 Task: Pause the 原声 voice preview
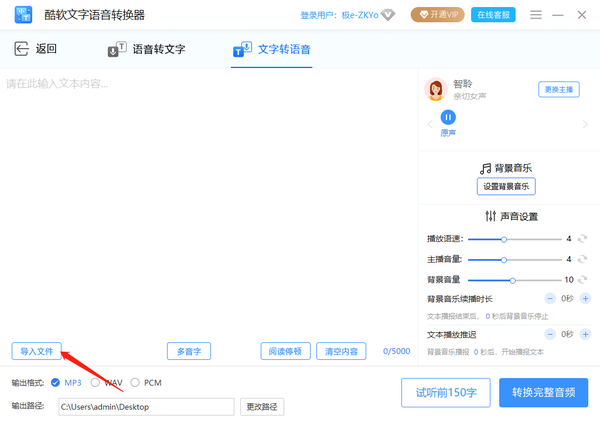448,117
